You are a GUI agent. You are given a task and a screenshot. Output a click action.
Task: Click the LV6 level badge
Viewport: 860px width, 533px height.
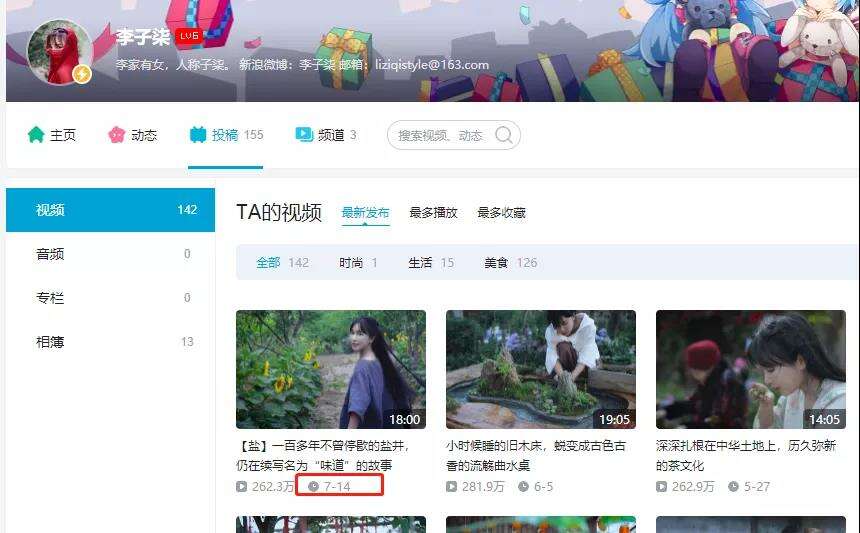point(189,36)
